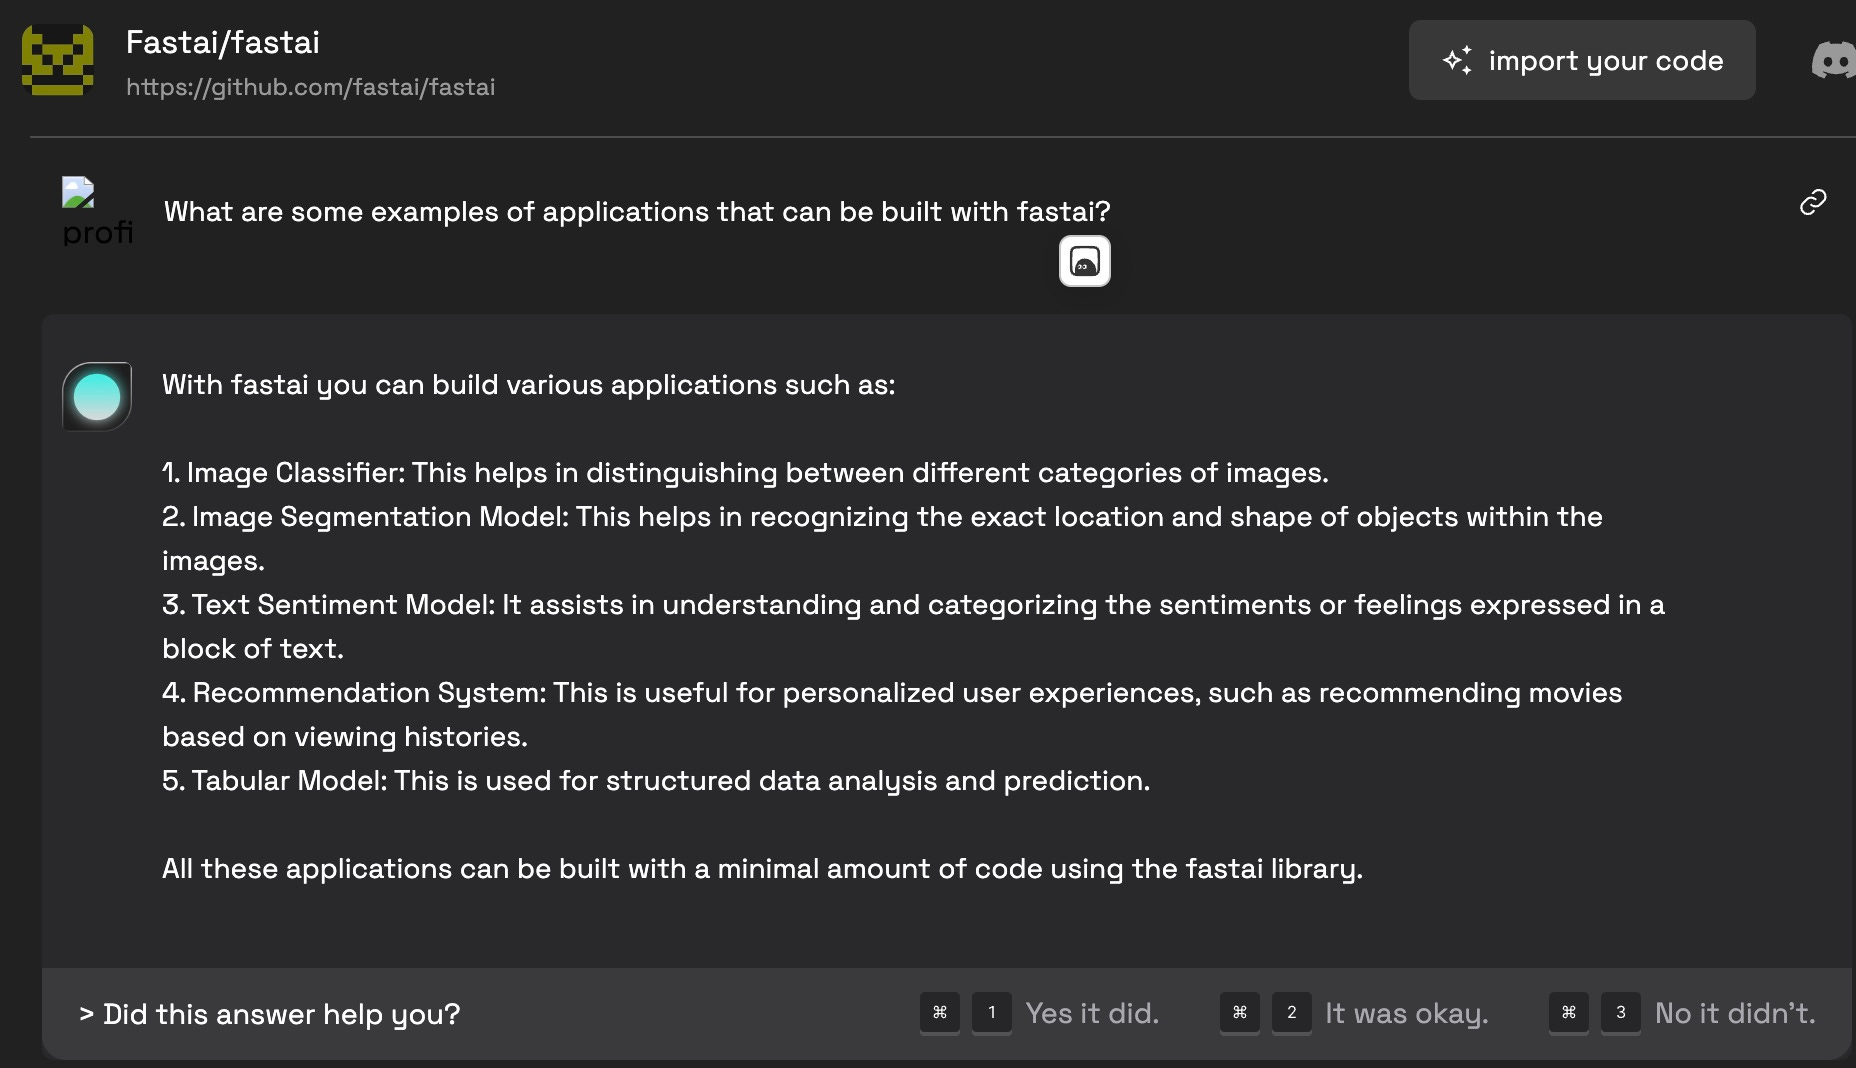
Task: Click the command key badge next to Yes
Action: tap(939, 1013)
